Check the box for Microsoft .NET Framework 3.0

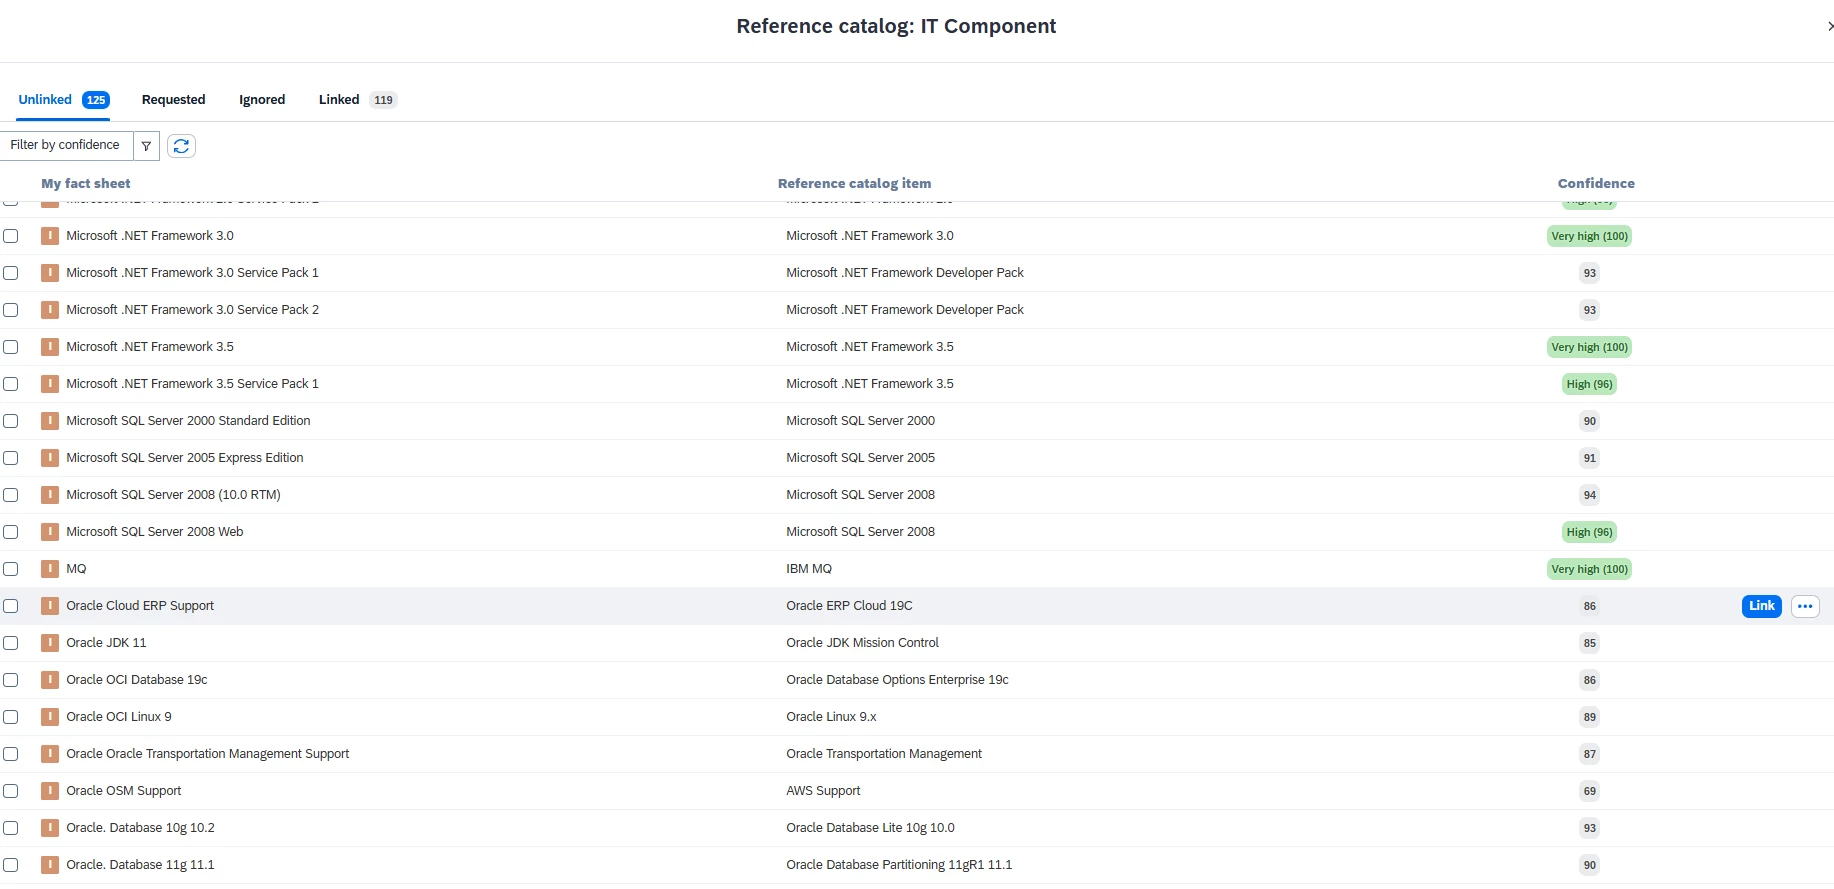click(x=11, y=236)
